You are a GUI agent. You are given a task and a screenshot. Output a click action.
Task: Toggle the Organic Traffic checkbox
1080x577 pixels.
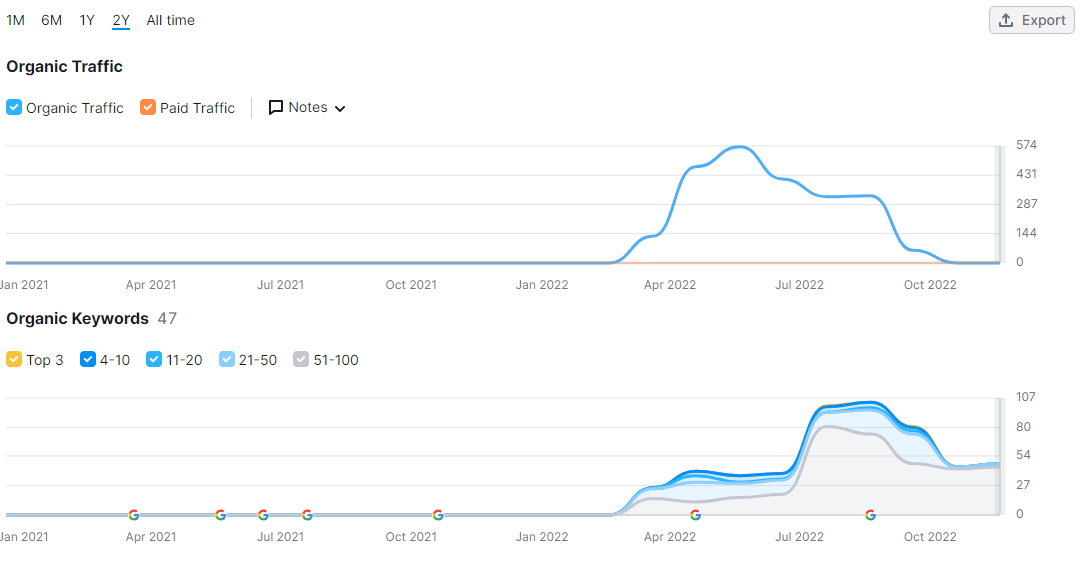coord(14,107)
